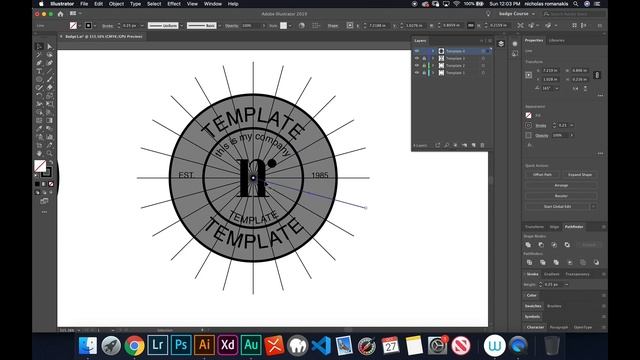Click the stroke color swatch in control bar

pyautogui.click(x=88, y=25)
